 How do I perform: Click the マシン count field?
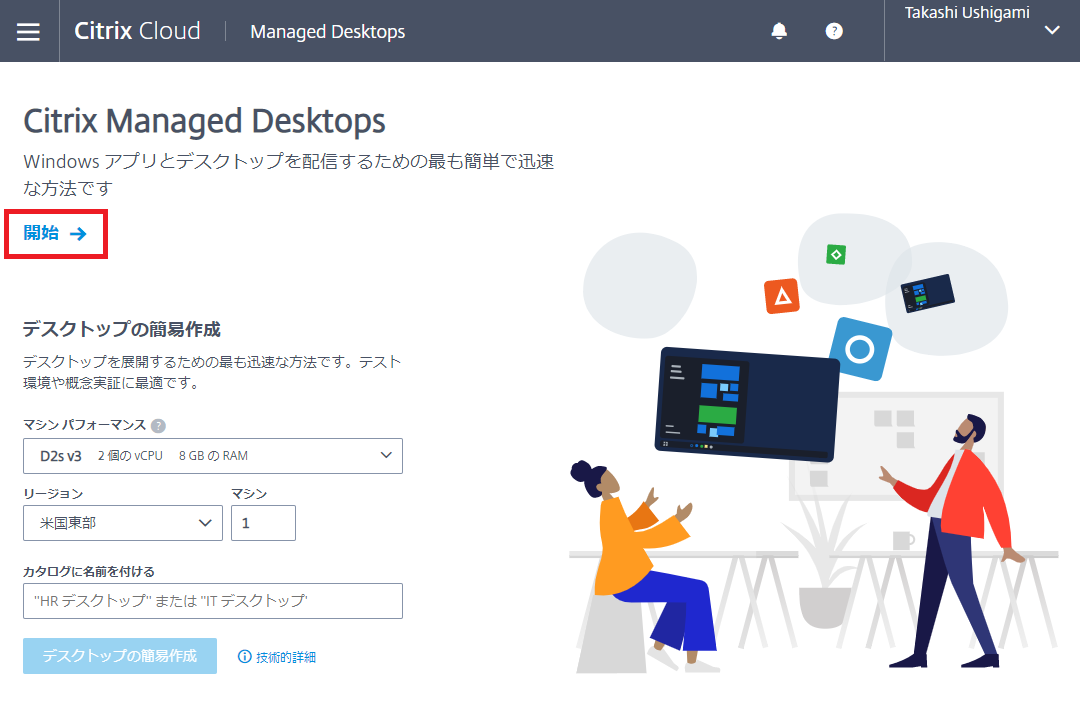(x=263, y=522)
